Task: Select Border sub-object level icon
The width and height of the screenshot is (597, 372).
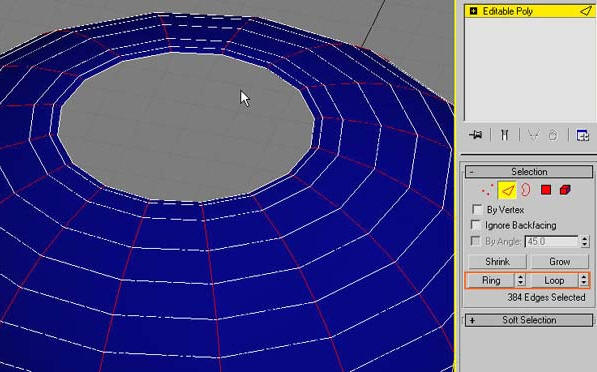Action: click(x=526, y=189)
